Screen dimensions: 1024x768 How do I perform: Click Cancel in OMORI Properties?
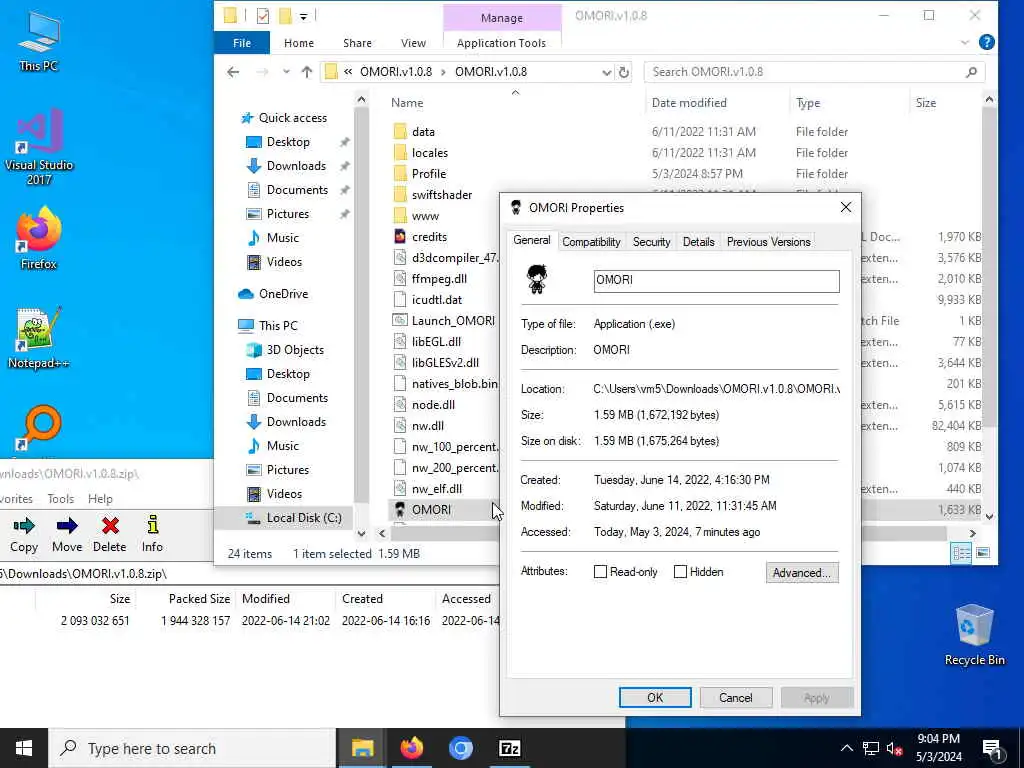(735, 697)
